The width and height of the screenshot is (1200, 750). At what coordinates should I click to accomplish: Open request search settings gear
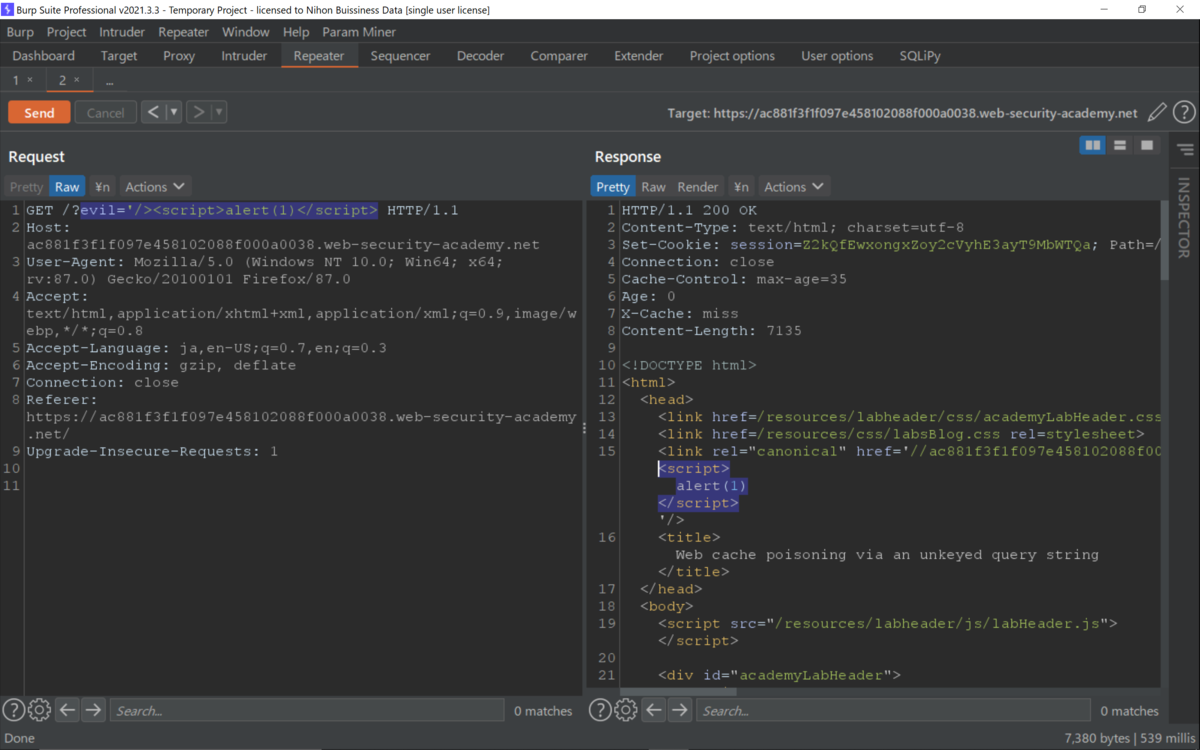pos(39,710)
